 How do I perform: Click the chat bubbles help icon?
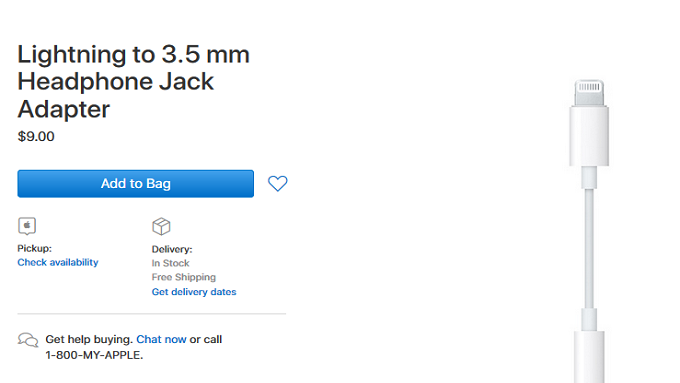coord(28,340)
